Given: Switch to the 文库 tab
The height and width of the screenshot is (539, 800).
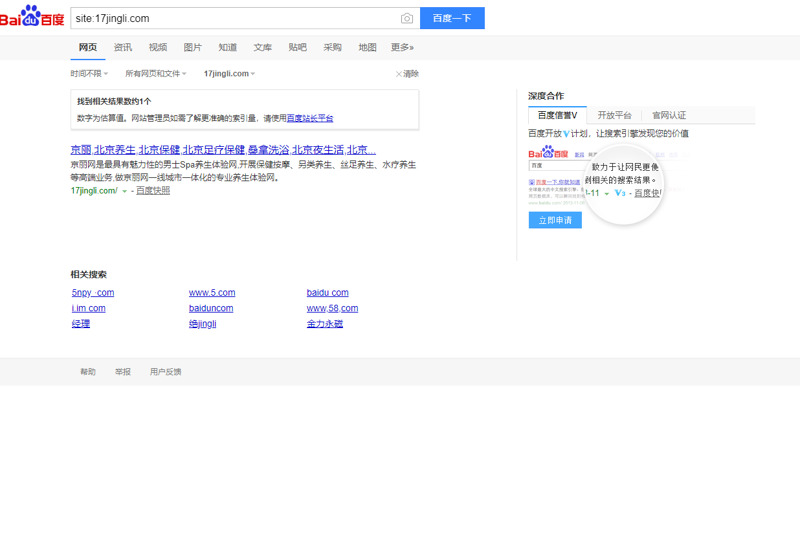Looking at the screenshot, I should (262, 47).
